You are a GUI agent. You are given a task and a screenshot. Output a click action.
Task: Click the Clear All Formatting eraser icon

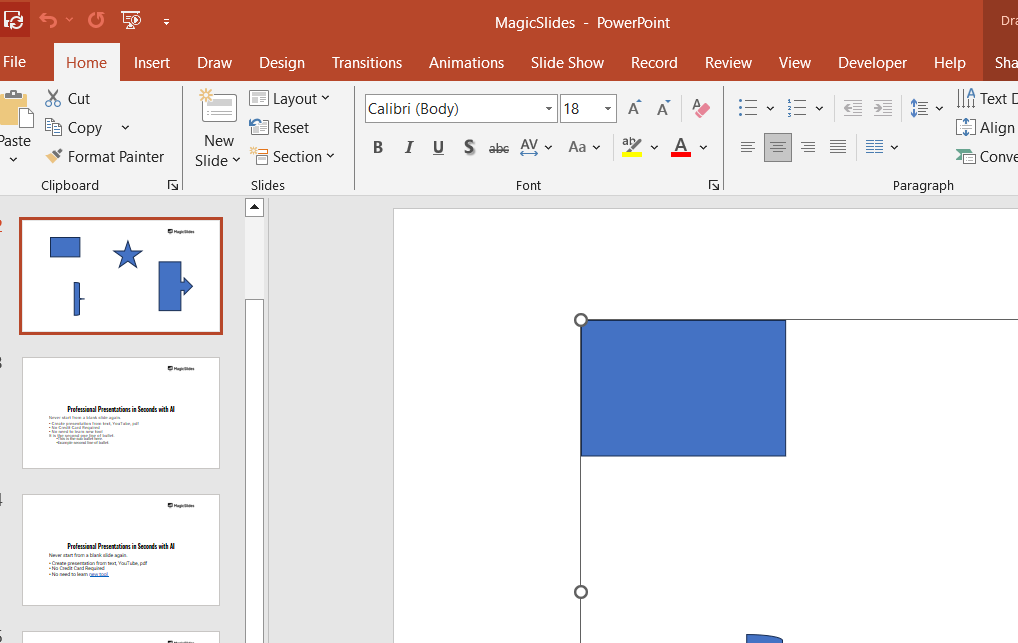701,109
